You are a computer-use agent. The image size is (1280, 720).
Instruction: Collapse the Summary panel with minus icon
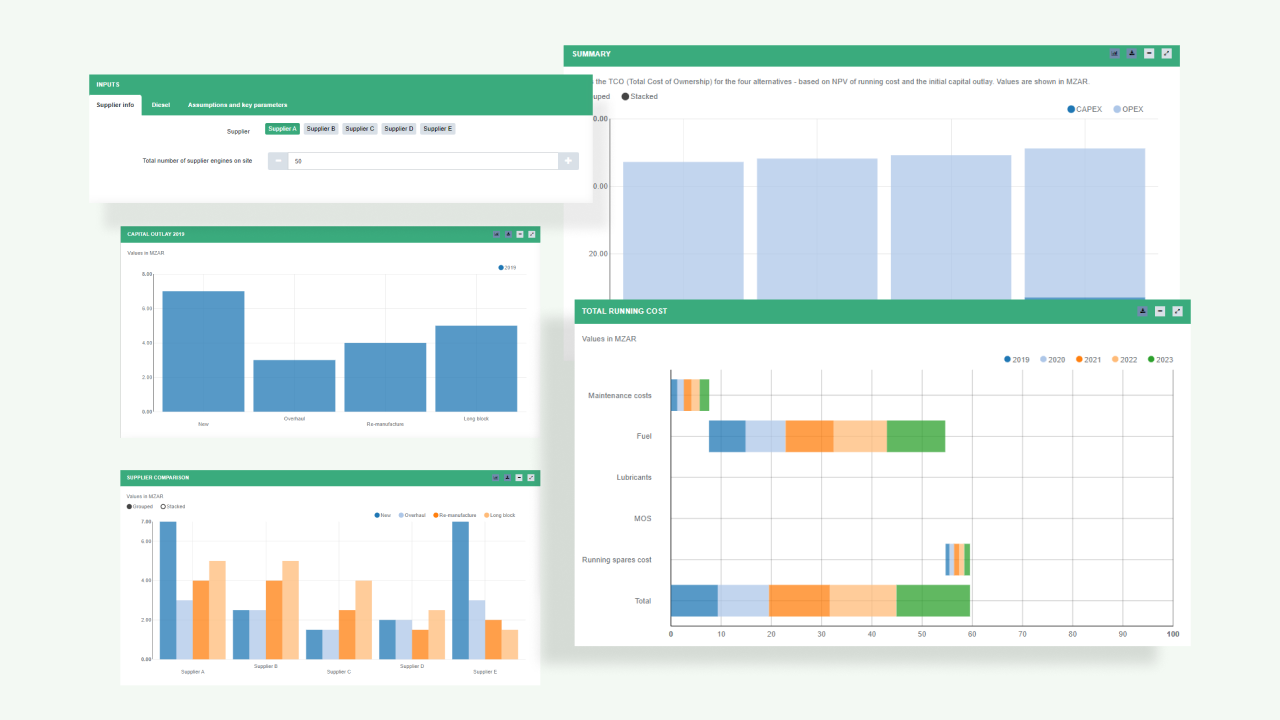pyautogui.click(x=1149, y=54)
